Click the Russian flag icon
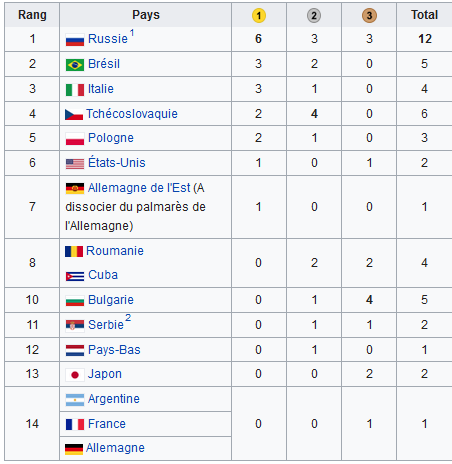452x464 pixels. pyautogui.click(x=75, y=40)
